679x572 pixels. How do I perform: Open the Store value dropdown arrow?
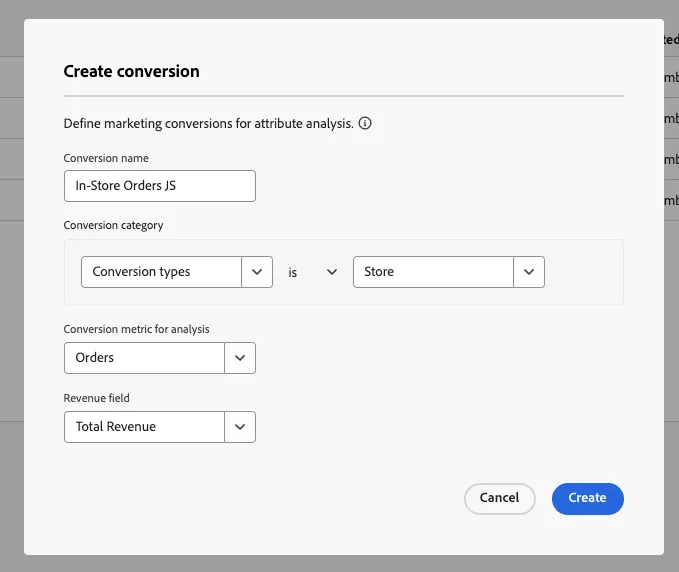point(529,272)
